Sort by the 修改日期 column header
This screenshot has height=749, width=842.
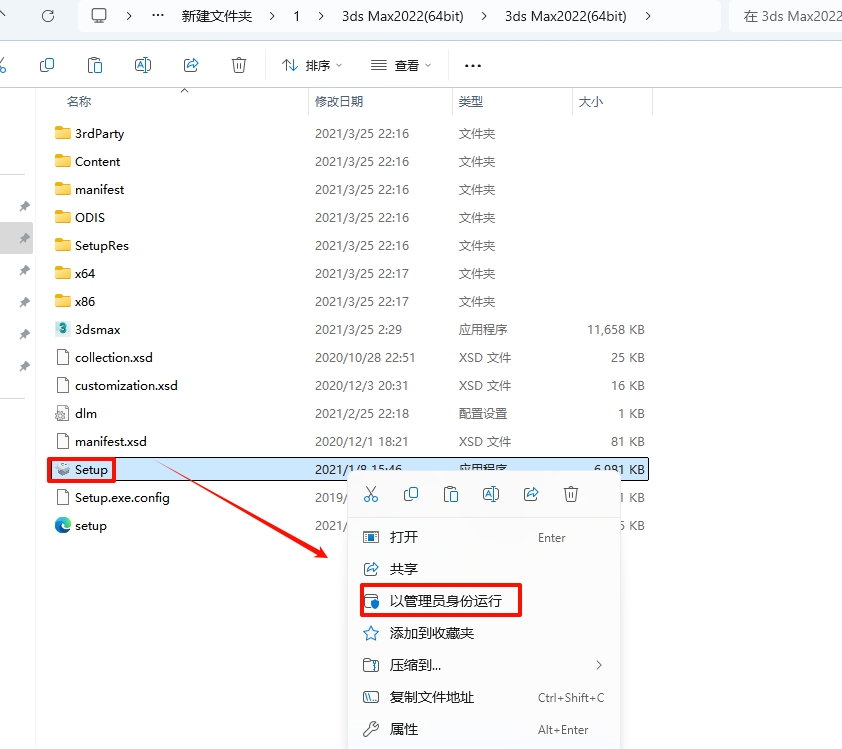[340, 101]
